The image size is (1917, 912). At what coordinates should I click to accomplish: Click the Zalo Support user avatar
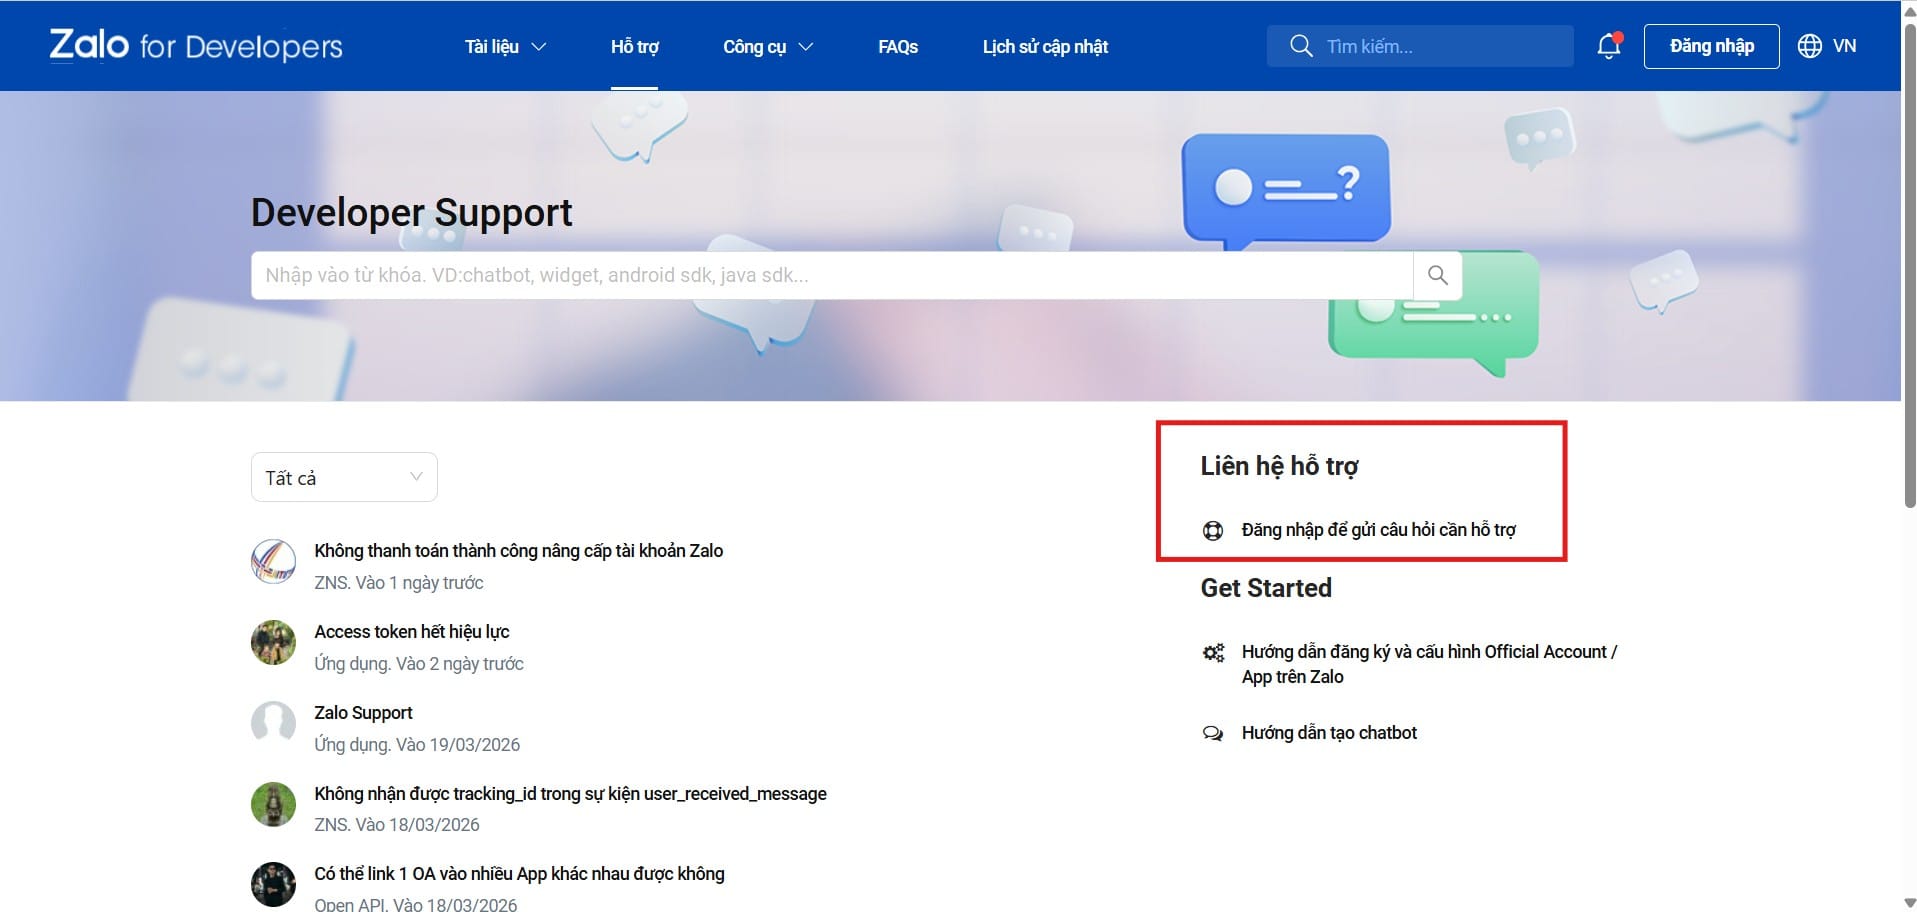coord(272,723)
